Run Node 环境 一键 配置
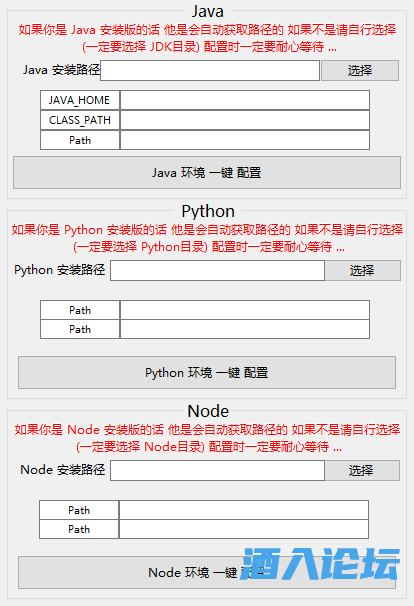Image resolution: width=414 pixels, height=606 pixels. [207, 572]
